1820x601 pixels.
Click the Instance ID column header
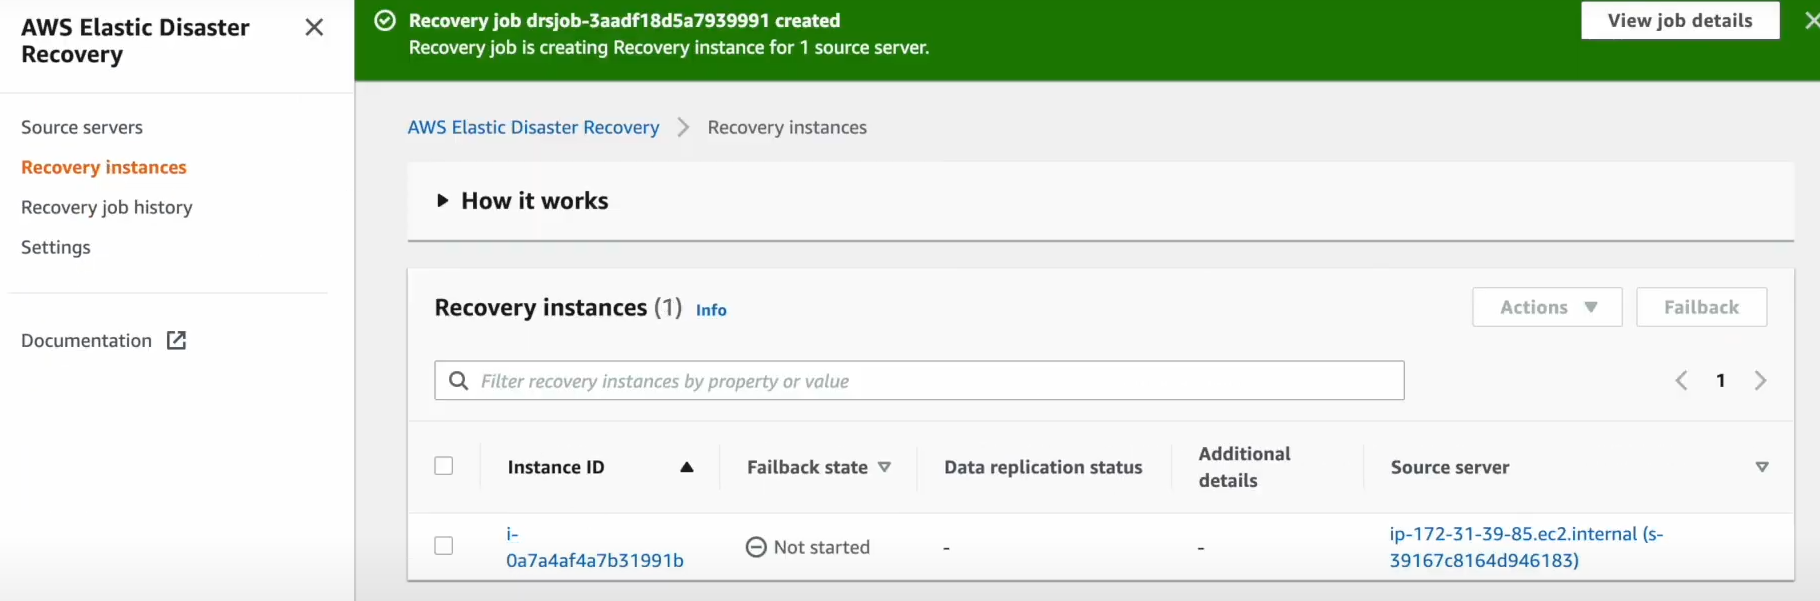(x=556, y=467)
